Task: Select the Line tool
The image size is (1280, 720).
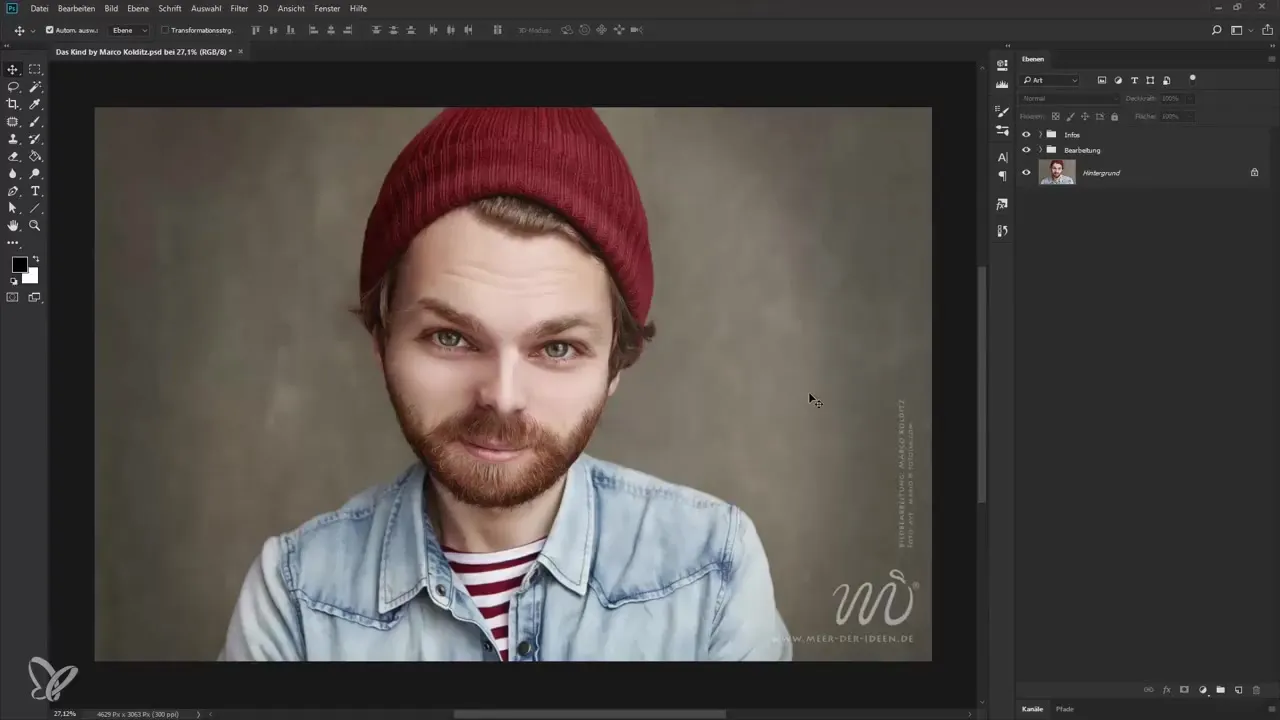Action: [x=35, y=208]
